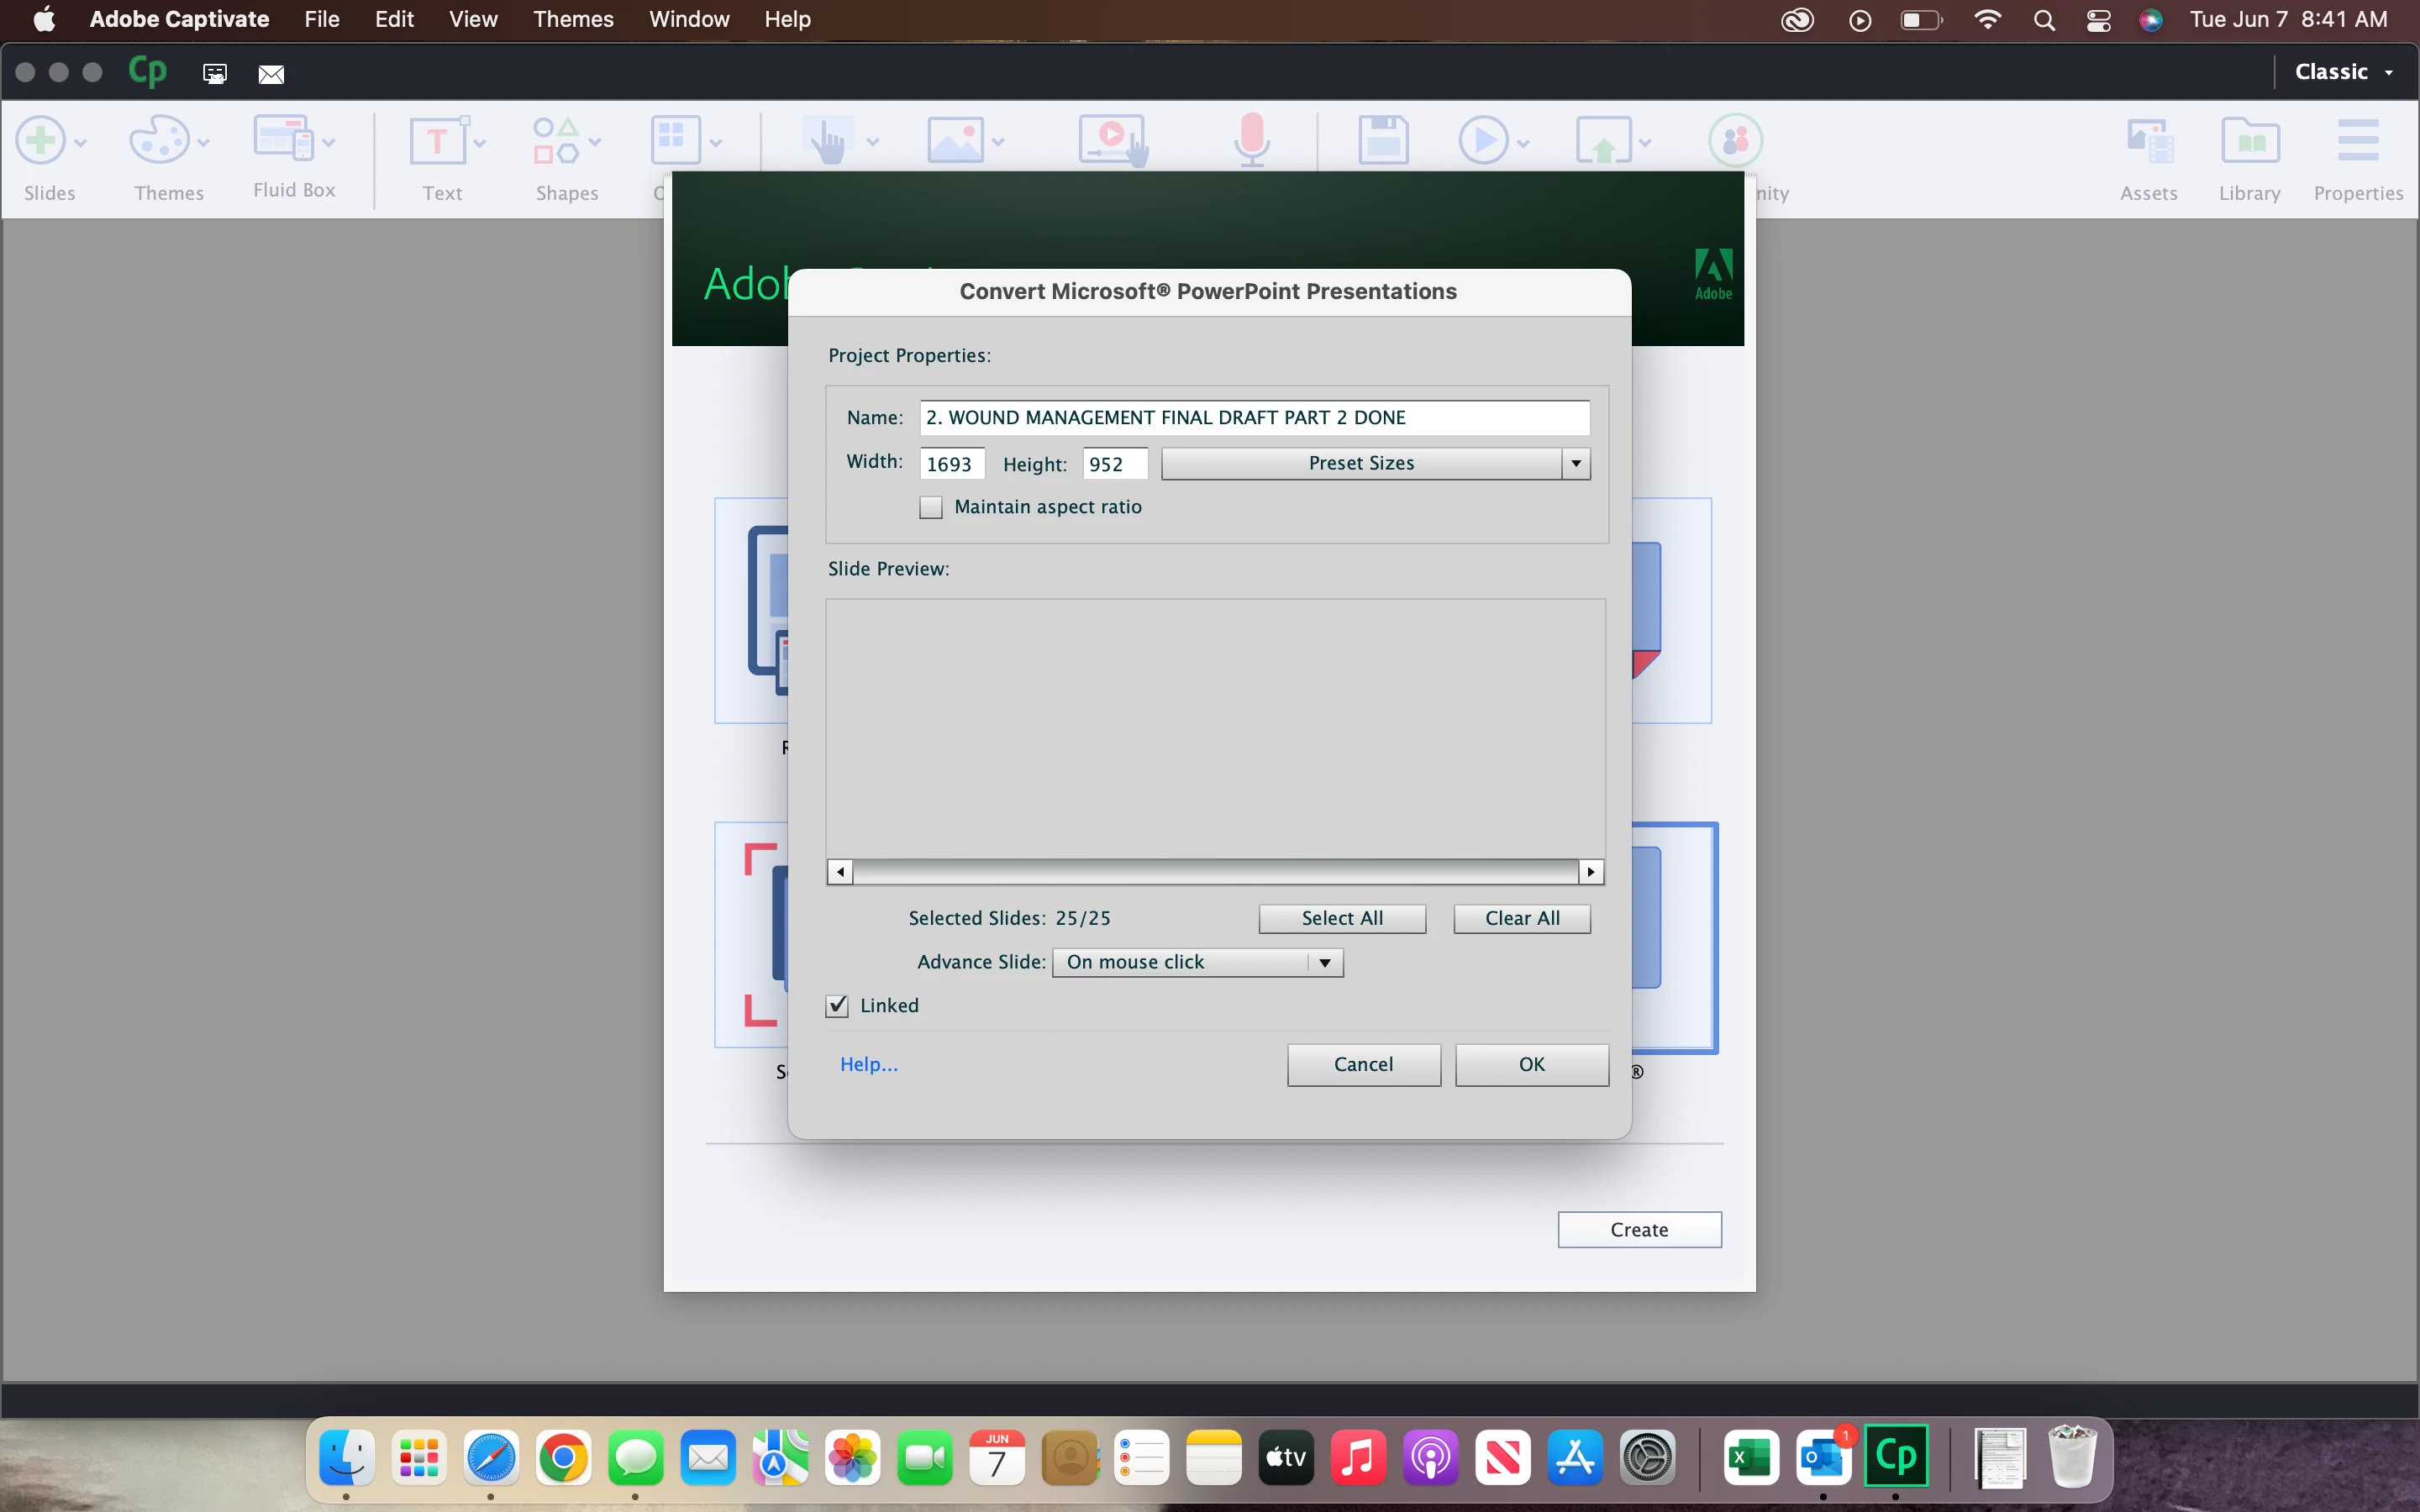Select the Text tool icon
The height and width of the screenshot is (1512, 2420).
(437, 141)
